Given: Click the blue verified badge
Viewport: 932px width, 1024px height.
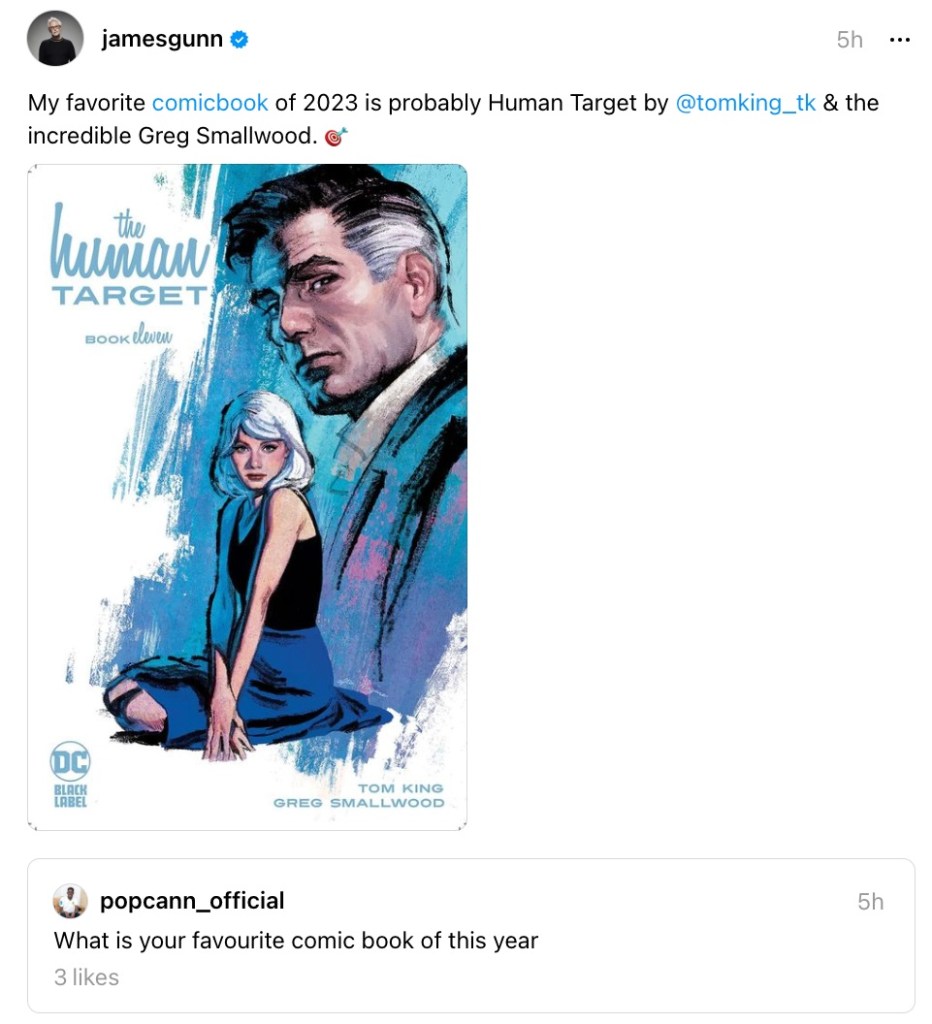Looking at the screenshot, I should 240,40.
